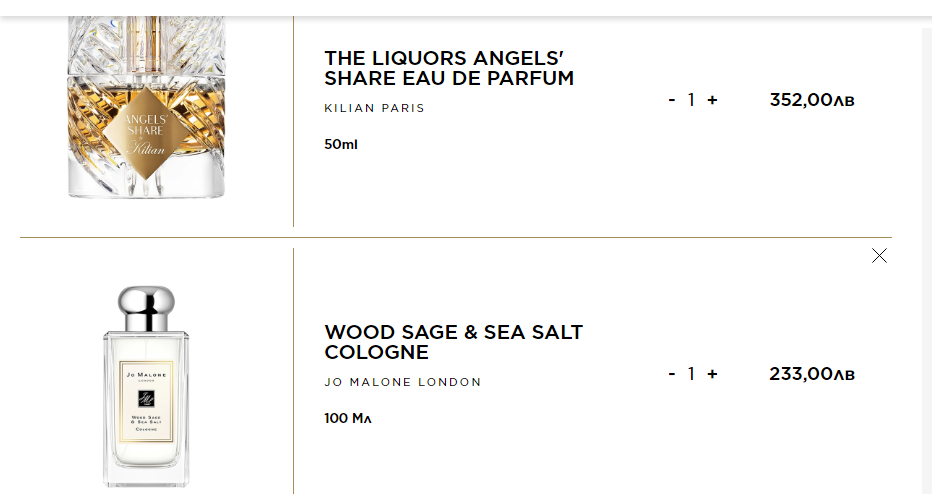Click the 50ml size label
This screenshot has width=932, height=494.
point(340,144)
